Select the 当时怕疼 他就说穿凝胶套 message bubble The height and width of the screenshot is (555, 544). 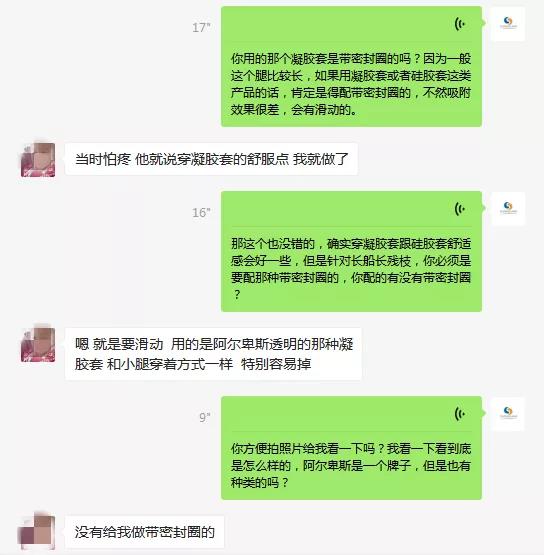click(x=211, y=159)
